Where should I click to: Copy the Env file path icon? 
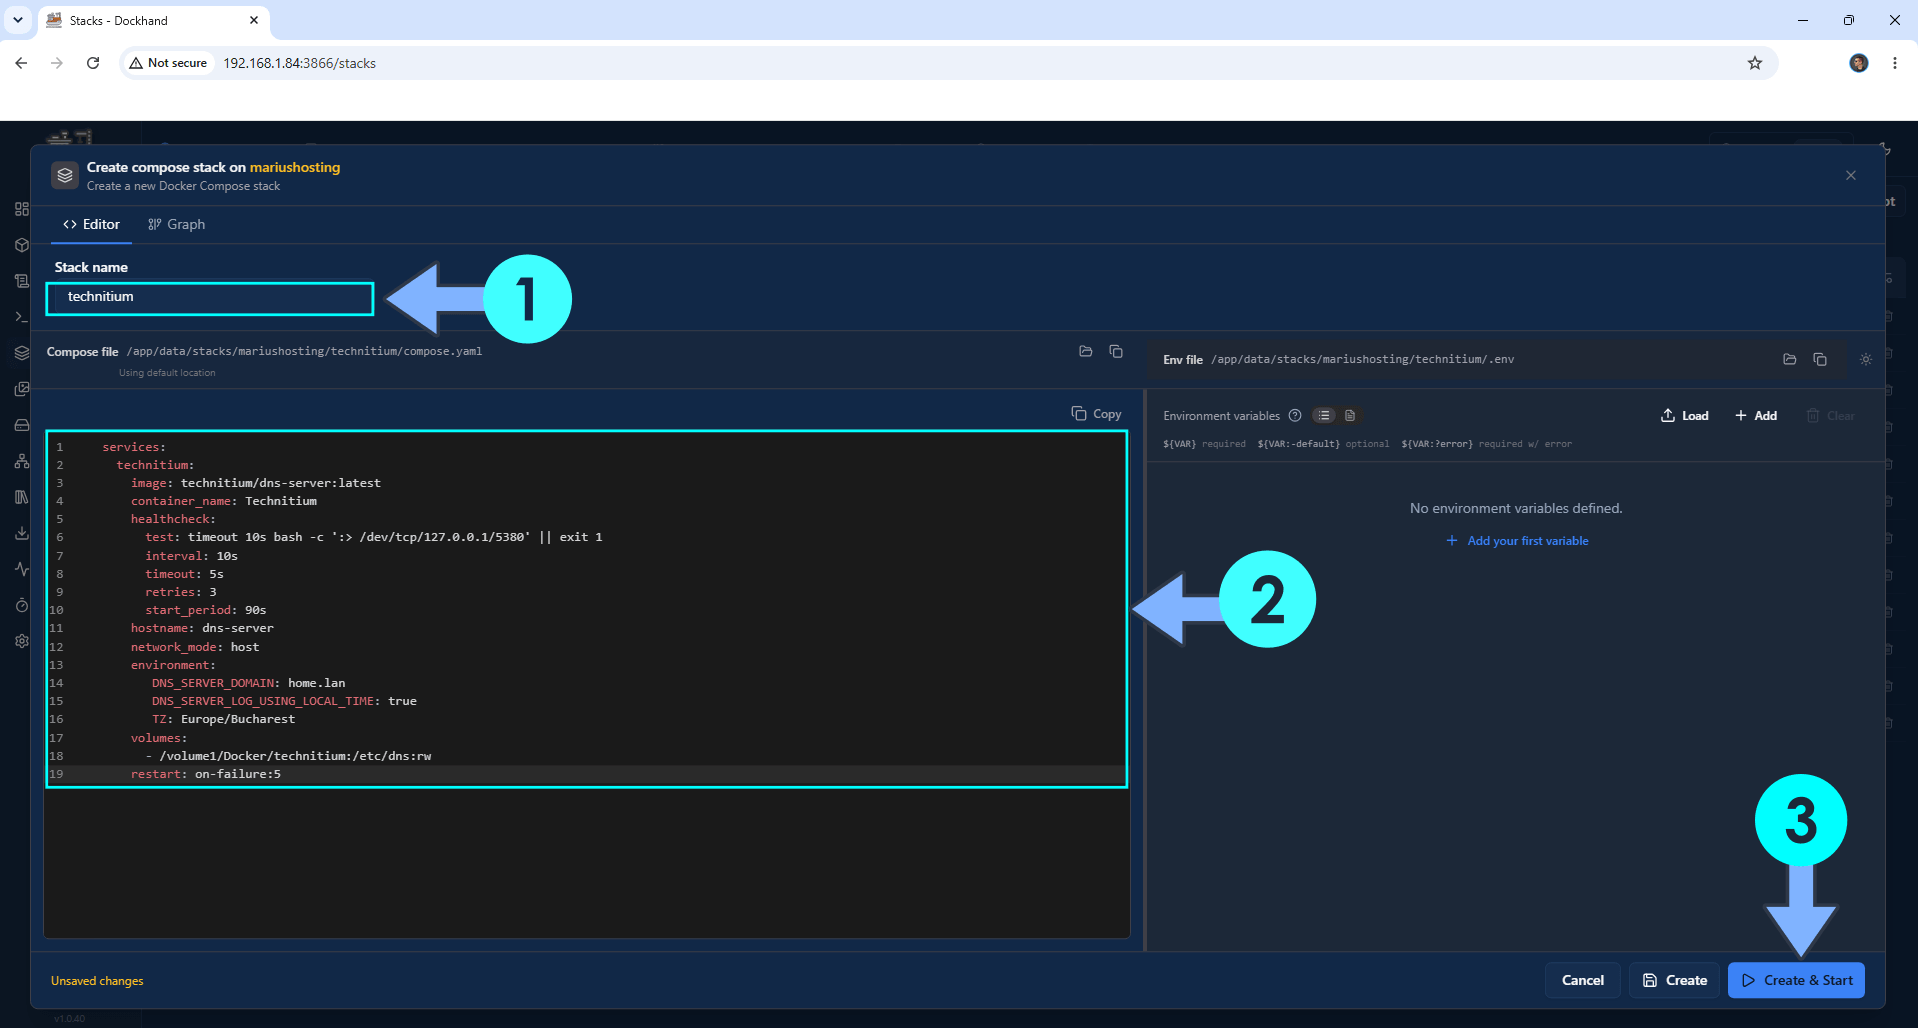tap(1820, 359)
